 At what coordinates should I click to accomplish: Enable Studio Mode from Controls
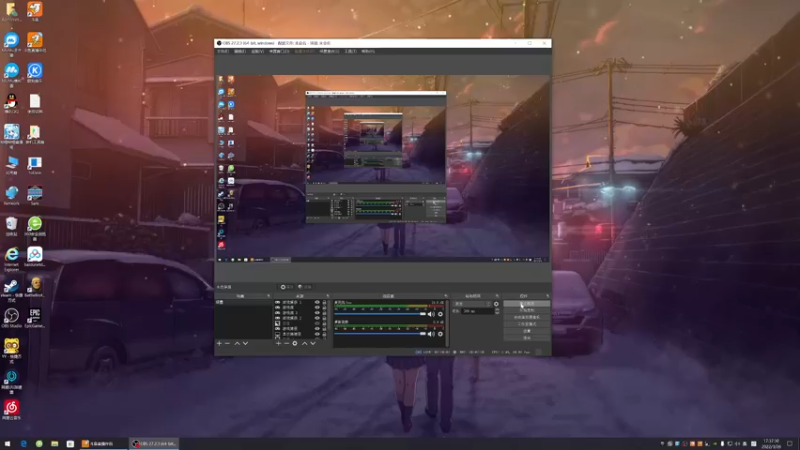click(527, 324)
